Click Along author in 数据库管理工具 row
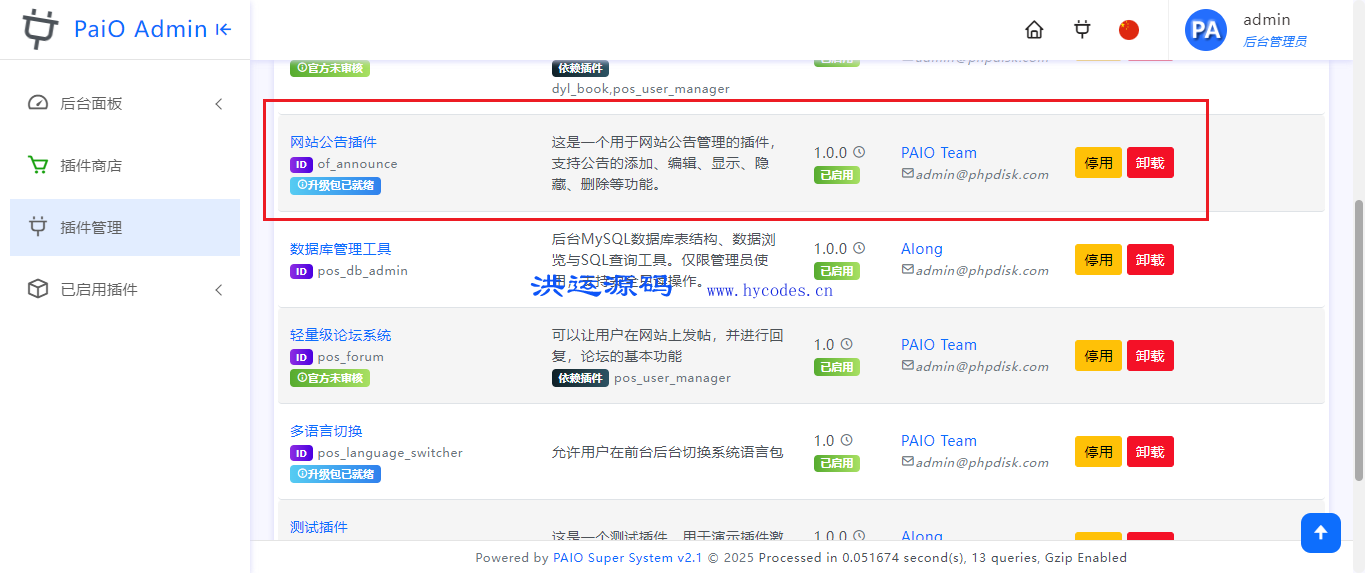 point(922,249)
